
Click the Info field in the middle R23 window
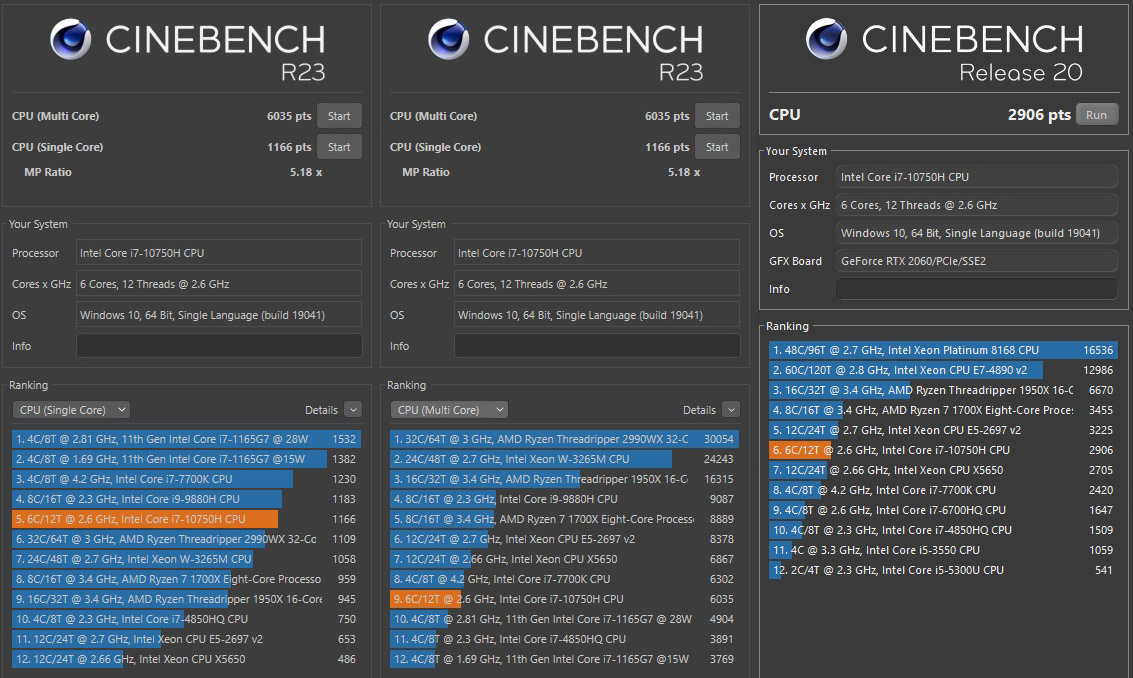pyautogui.click(x=597, y=346)
